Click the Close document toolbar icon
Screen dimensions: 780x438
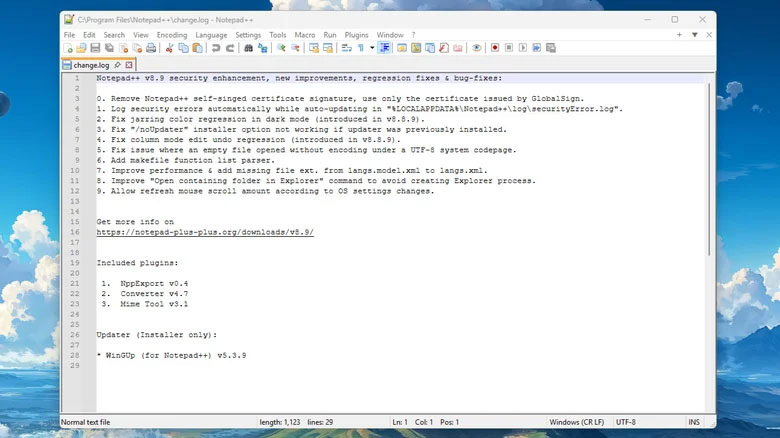123,48
